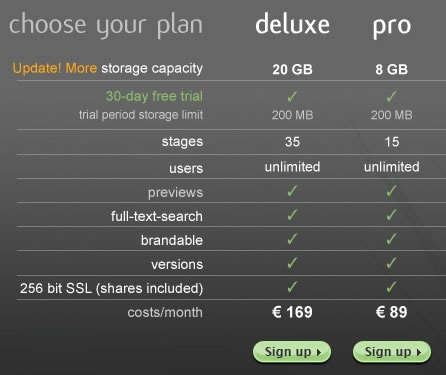Click the choose your plan title
The height and width of the screenshot is (375, 446).
coord(106,26)
